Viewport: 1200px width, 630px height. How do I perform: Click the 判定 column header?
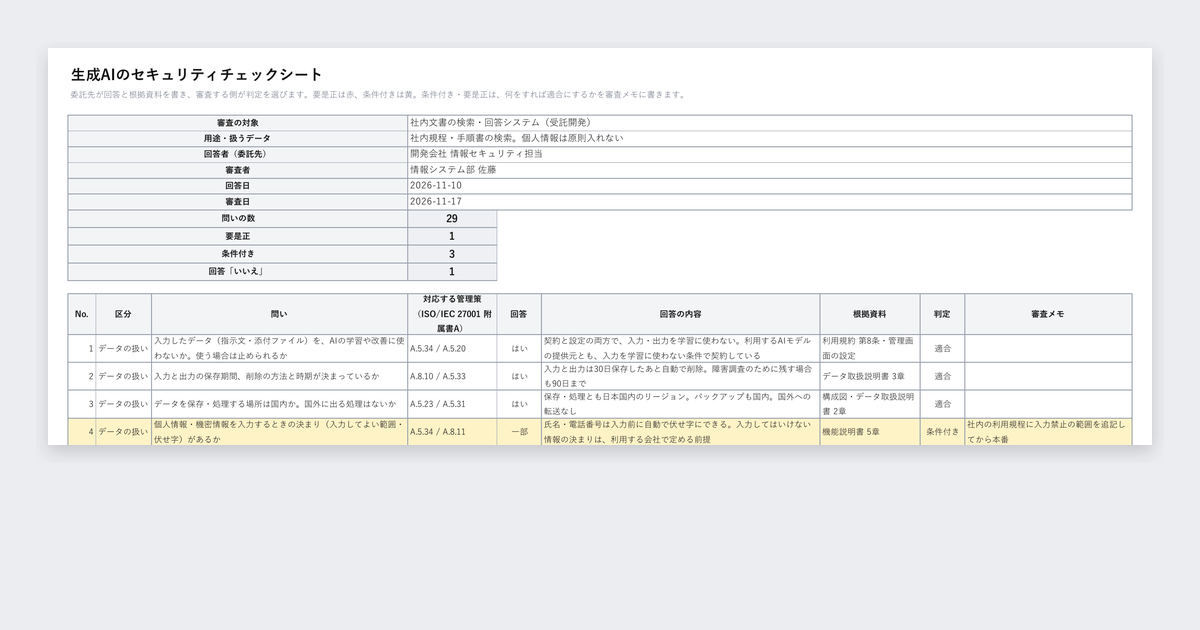pyautogui.click(x=943, y=314)
